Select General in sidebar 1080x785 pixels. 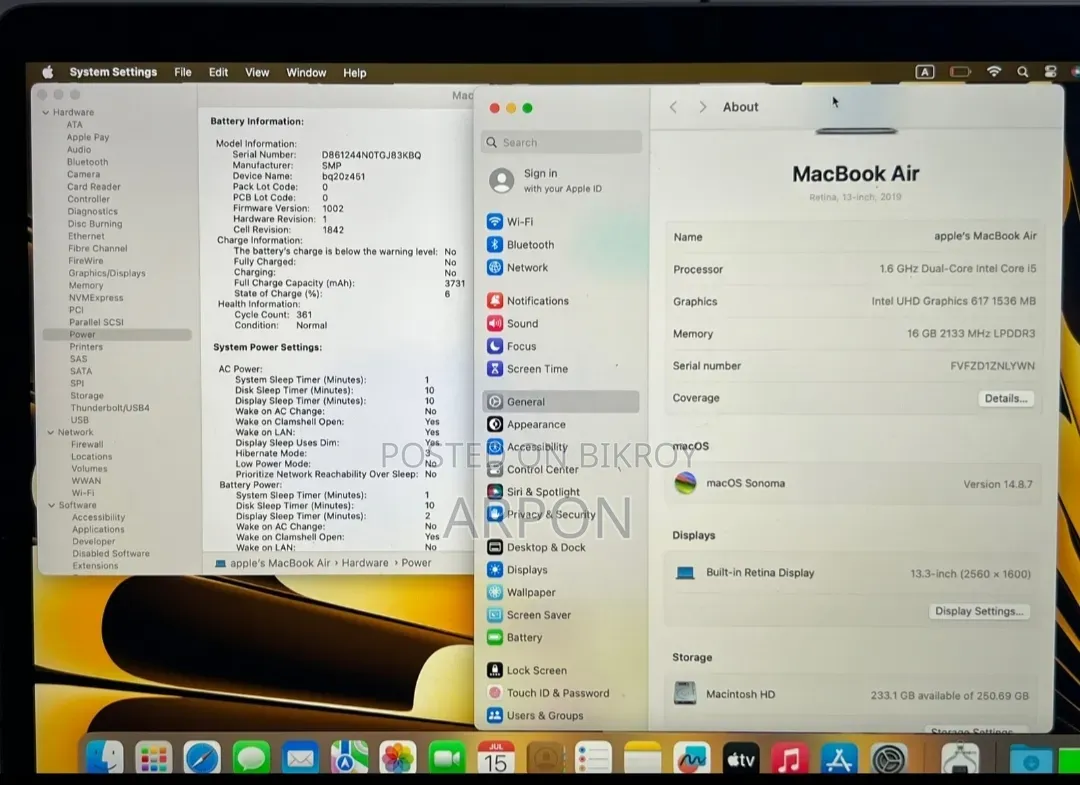(561, 401)
